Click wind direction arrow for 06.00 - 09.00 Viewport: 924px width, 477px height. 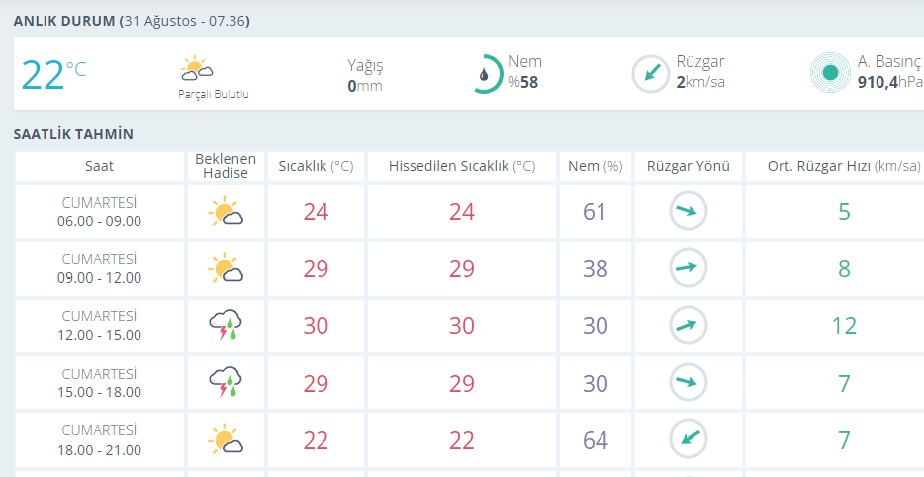pyautogui.click(x=688, y=211)
